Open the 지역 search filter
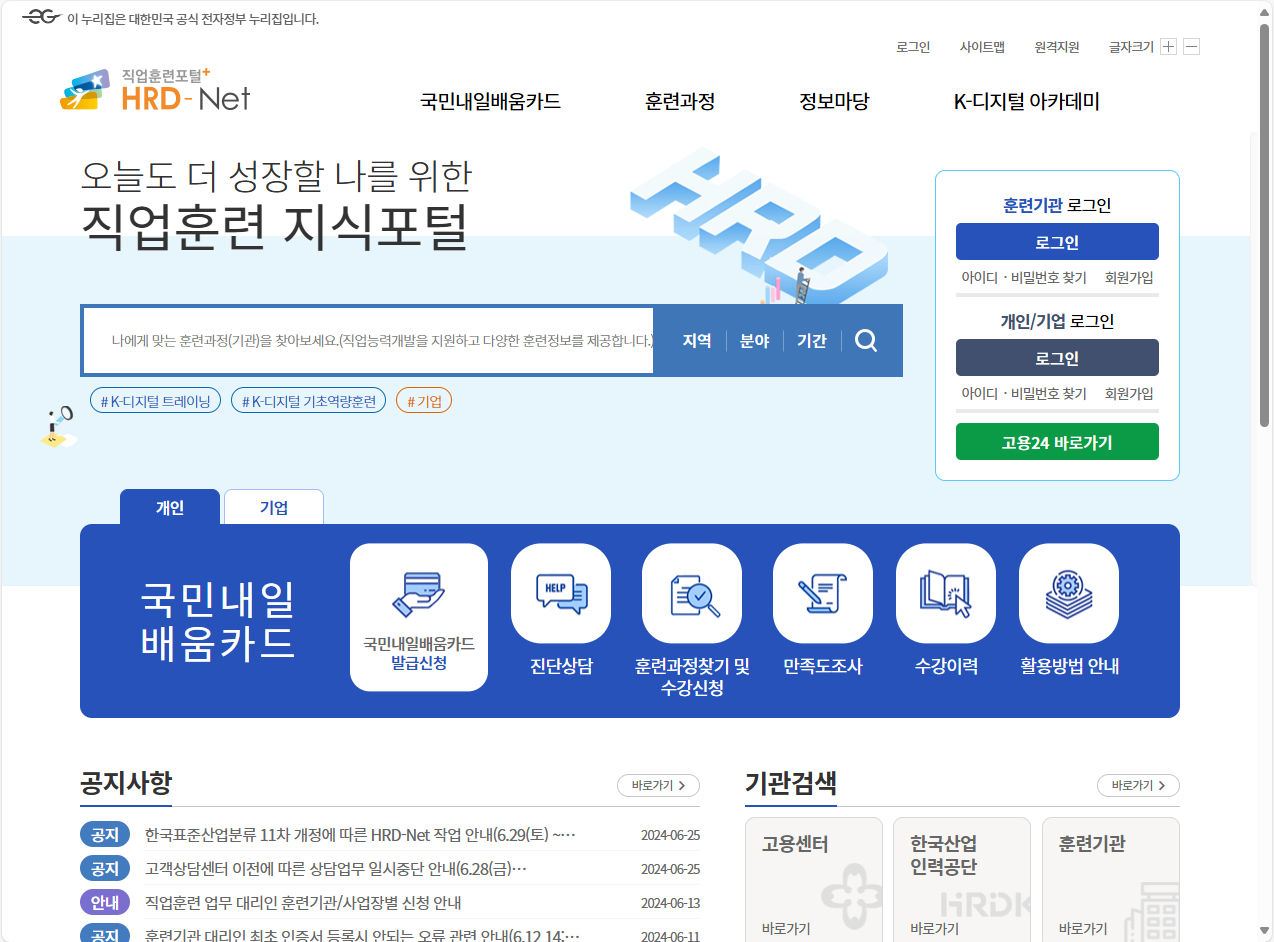The image size is (1274, 942). coord(697,341)
